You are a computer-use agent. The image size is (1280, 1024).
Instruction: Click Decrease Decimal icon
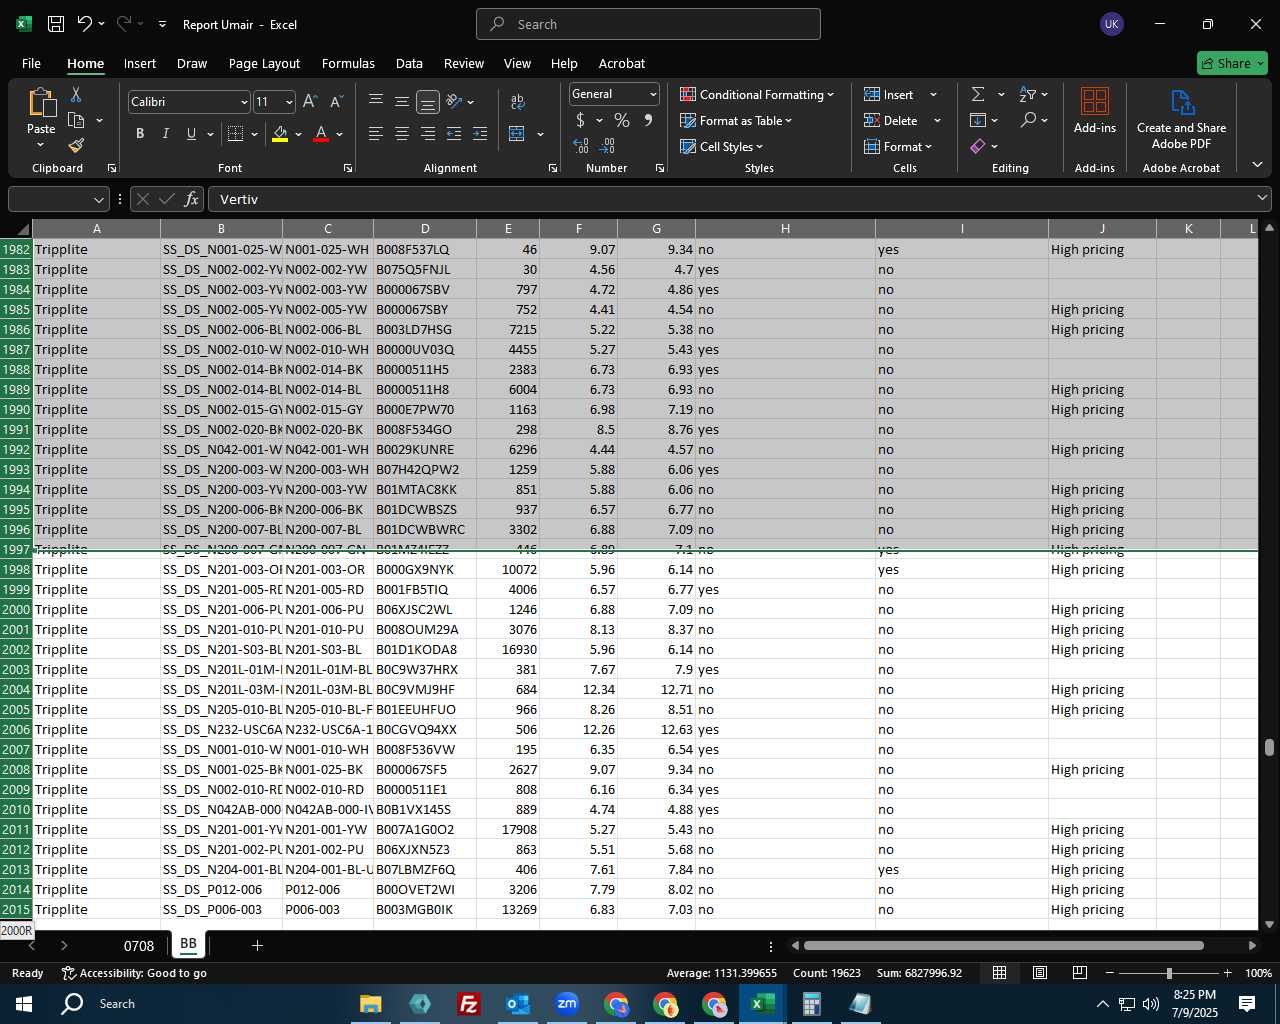tap(607, 146)
